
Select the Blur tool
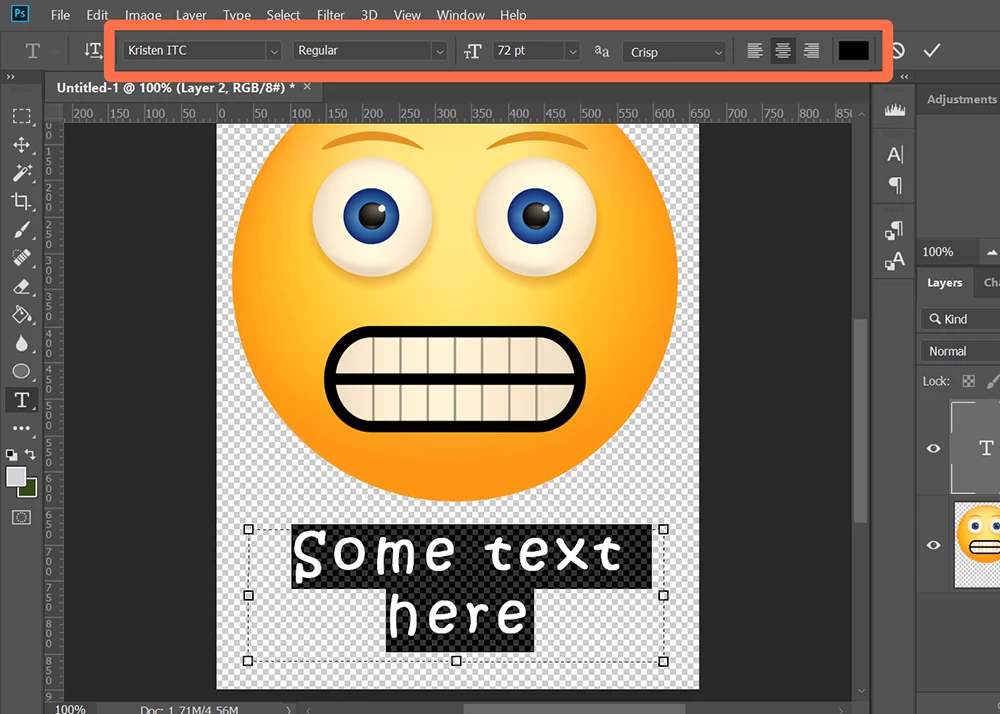click(21, 343)
